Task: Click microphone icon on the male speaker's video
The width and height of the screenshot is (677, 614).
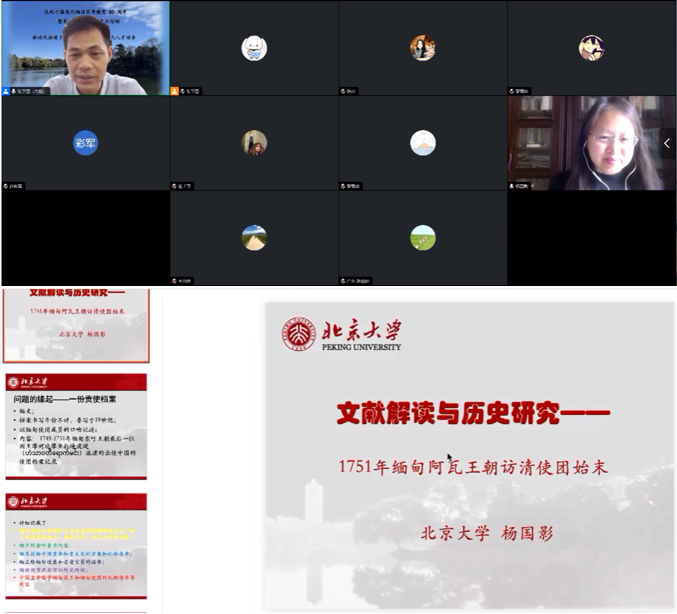Action: coord(6,91)
